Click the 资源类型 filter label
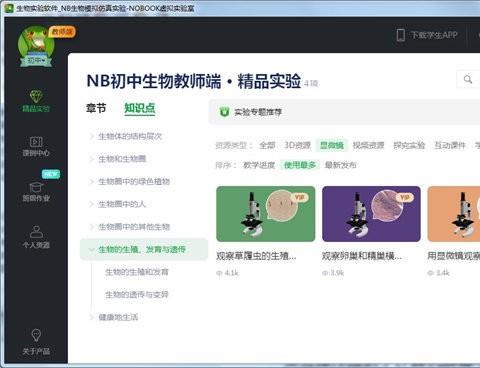Image resolution: width=480 pixels, height=368 pixels. point(234,145)
